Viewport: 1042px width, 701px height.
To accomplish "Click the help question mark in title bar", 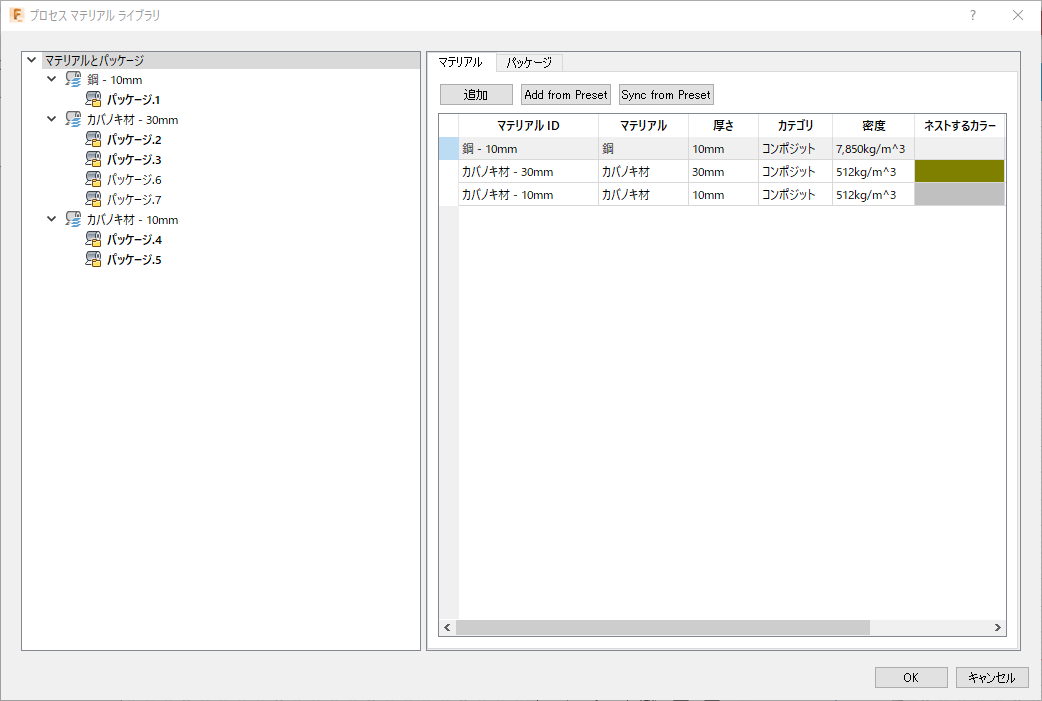I will [x=973, y=15].
